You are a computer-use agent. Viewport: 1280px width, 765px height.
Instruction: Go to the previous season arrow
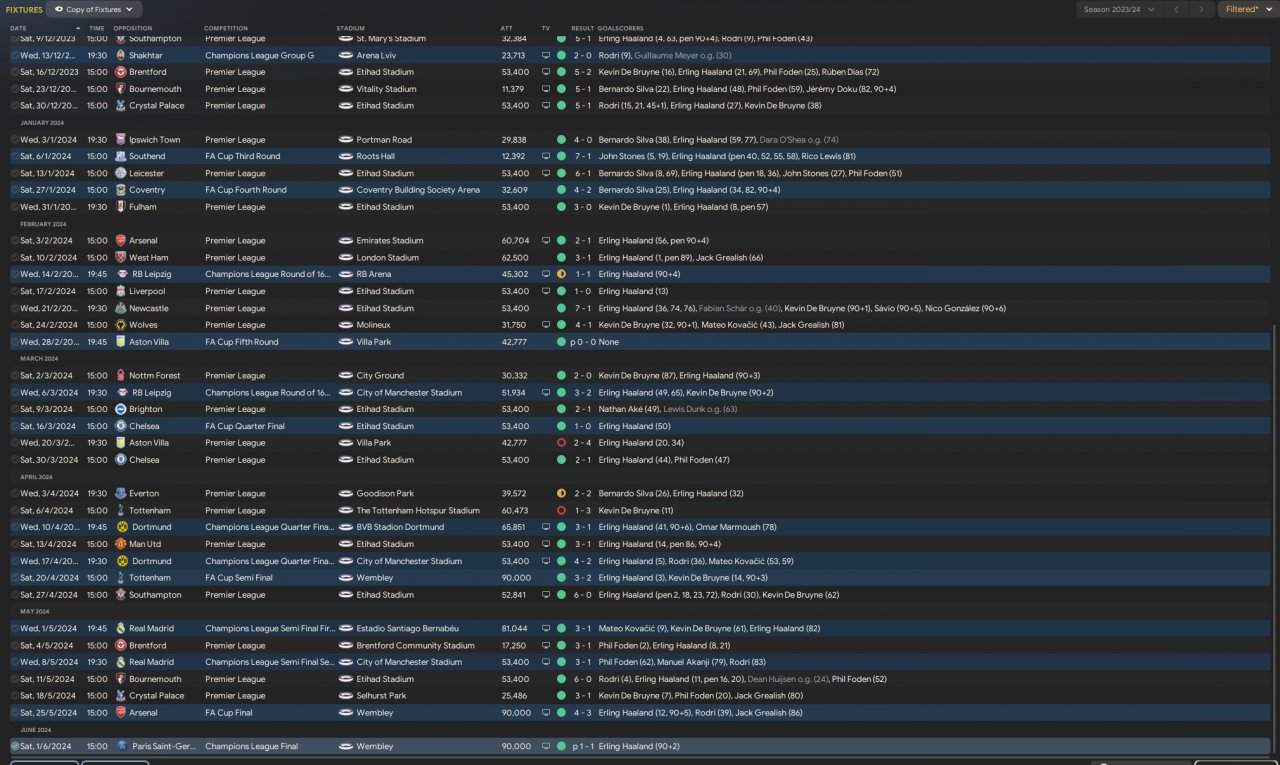pyautogui.click(x=1176, y=9)
